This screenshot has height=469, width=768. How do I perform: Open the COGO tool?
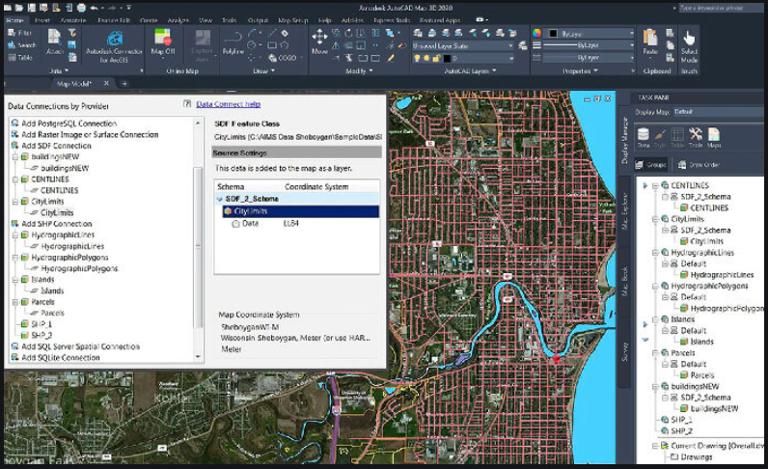tap(283, 58)
